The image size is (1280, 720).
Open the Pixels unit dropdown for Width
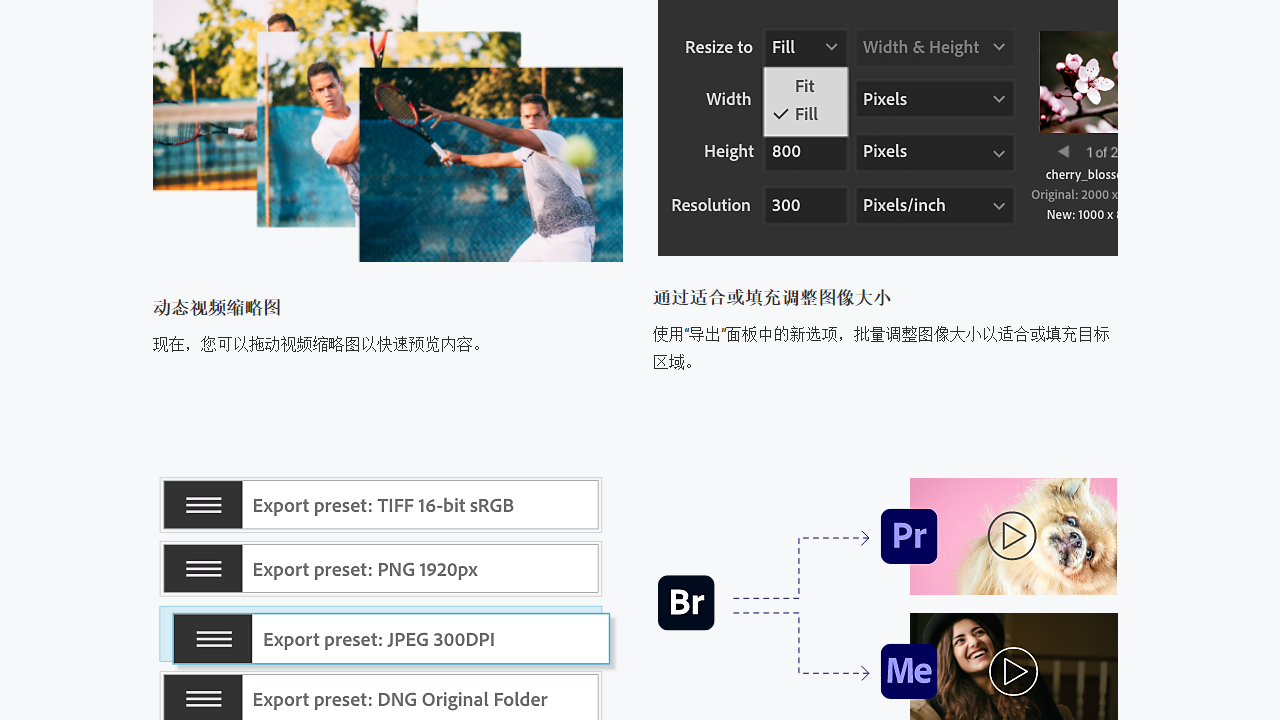click(x=933, y=99)
